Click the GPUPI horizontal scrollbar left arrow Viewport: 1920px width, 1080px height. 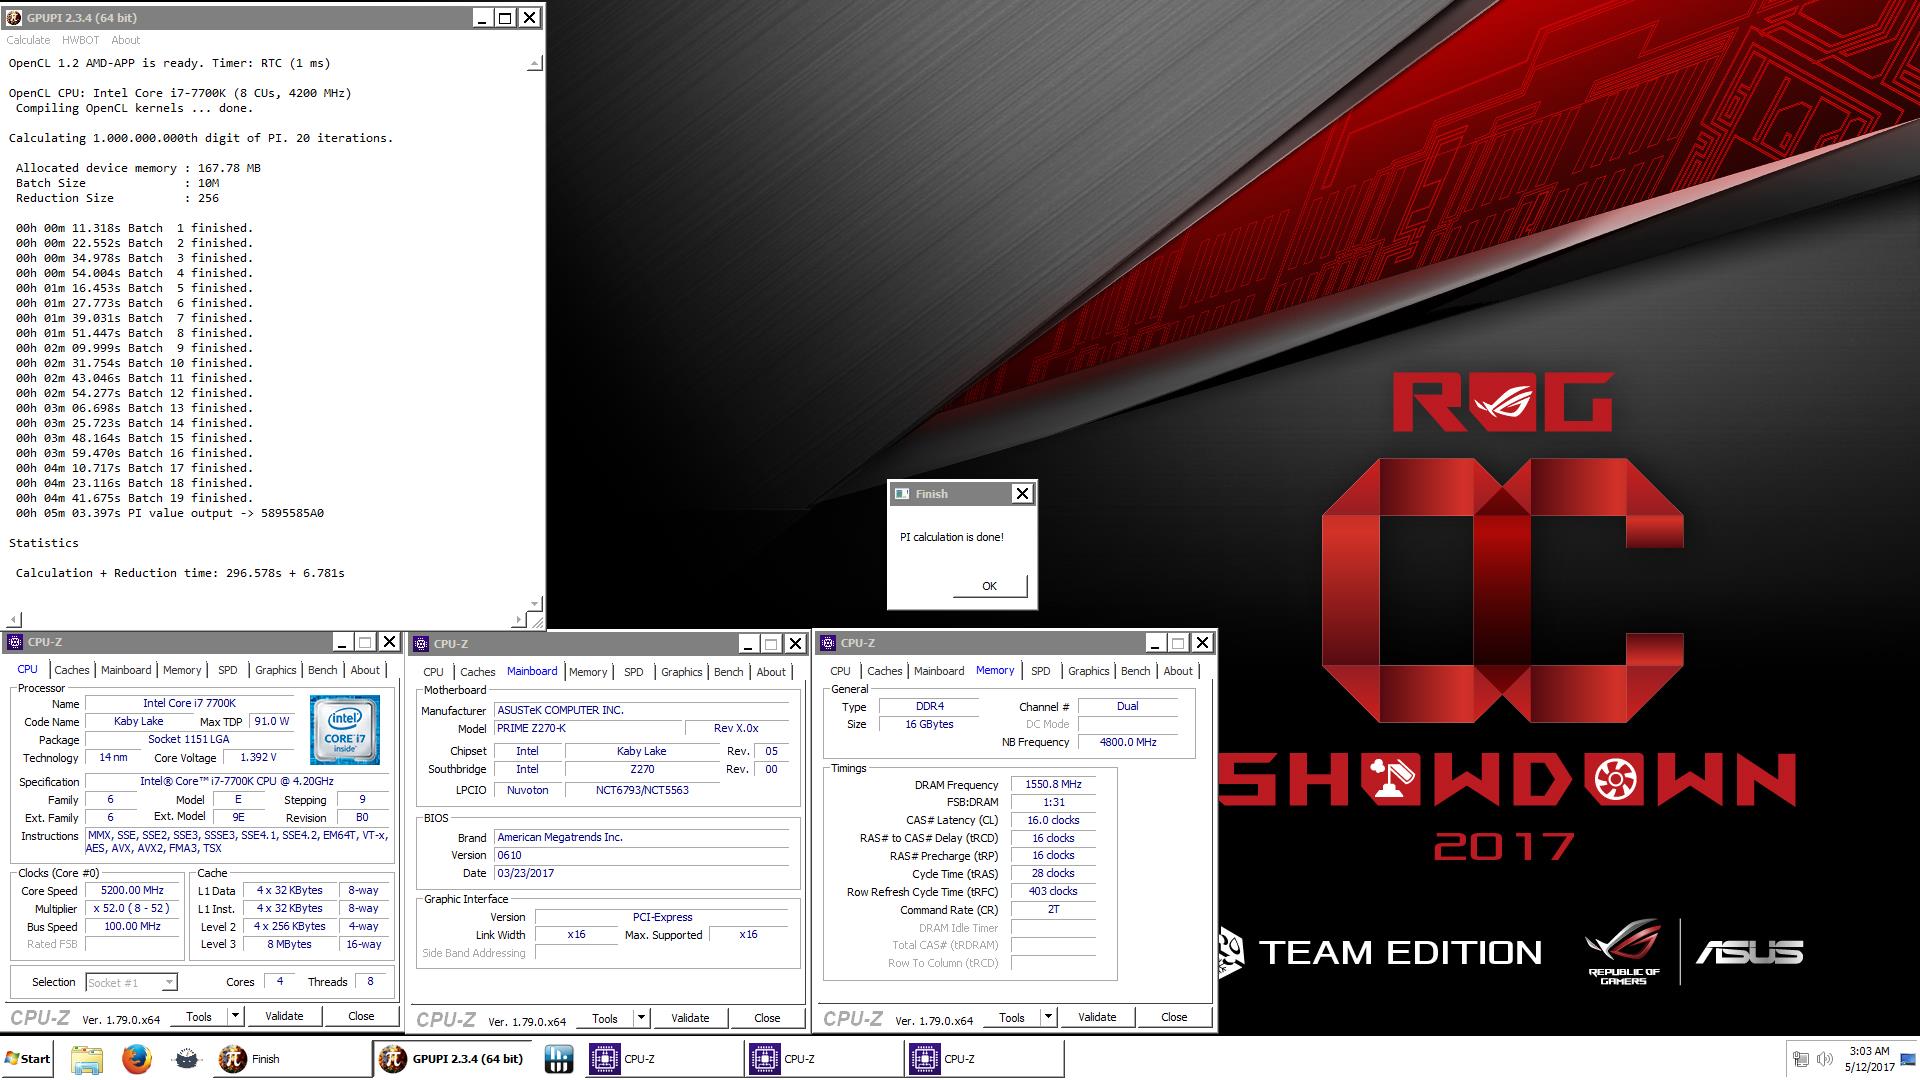(x=13, y=620)
